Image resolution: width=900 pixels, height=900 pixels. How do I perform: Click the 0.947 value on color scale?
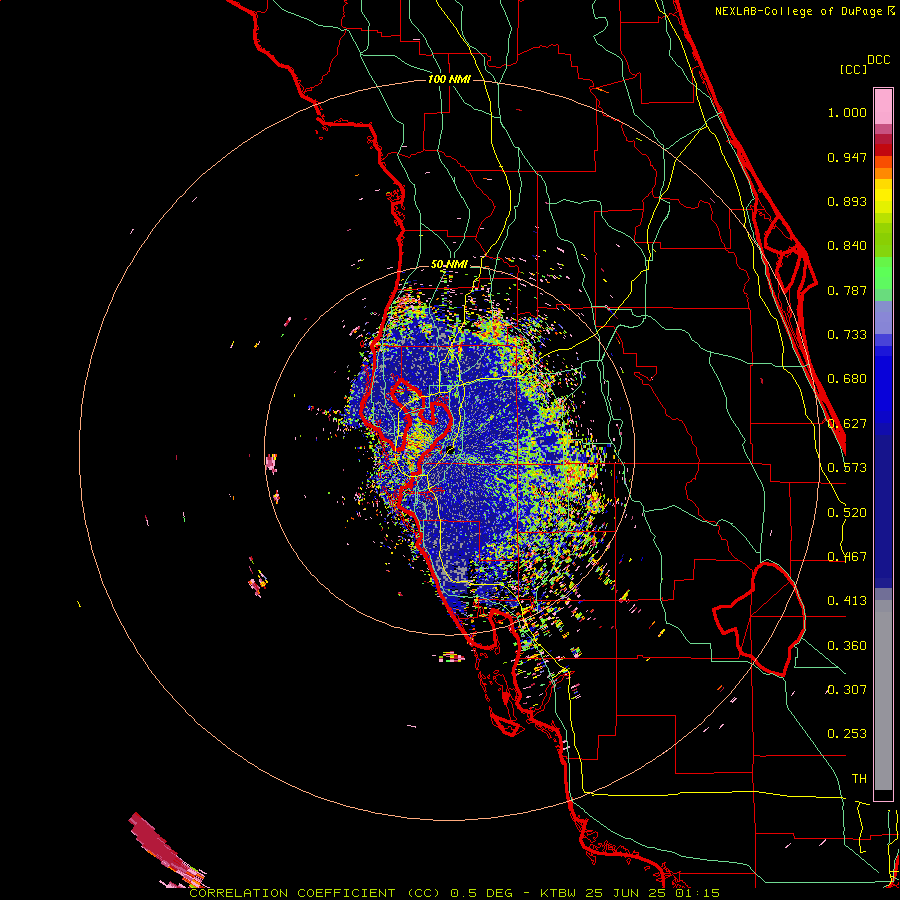pos(847,157)
